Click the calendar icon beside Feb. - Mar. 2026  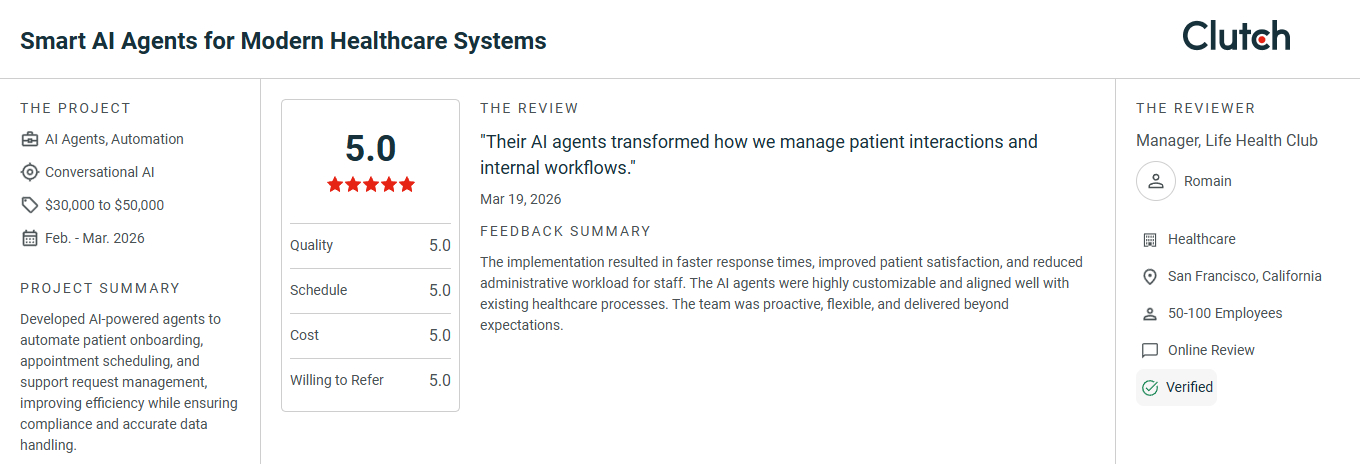(30, 238)
